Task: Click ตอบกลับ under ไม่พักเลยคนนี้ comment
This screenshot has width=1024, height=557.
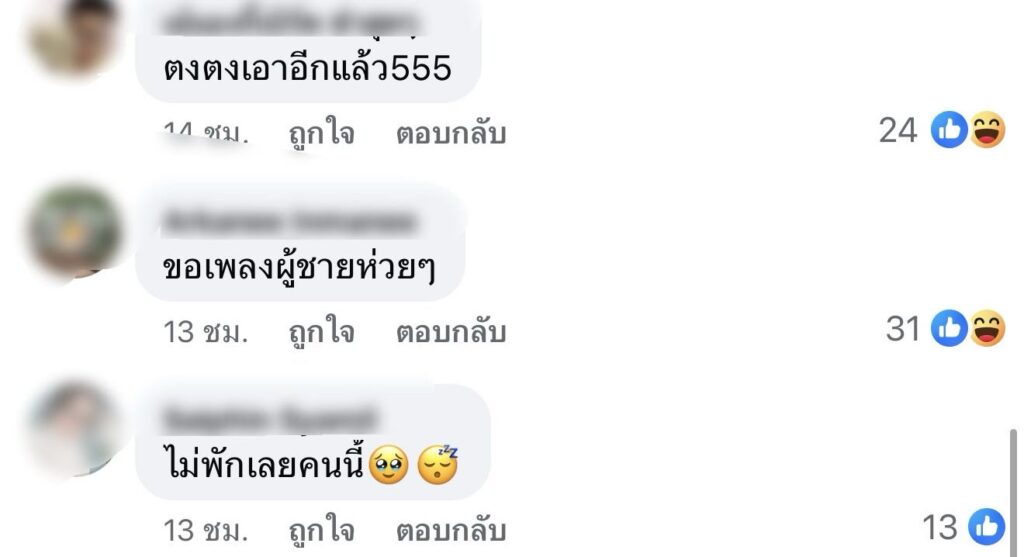Action: click(x=451, y=531)
